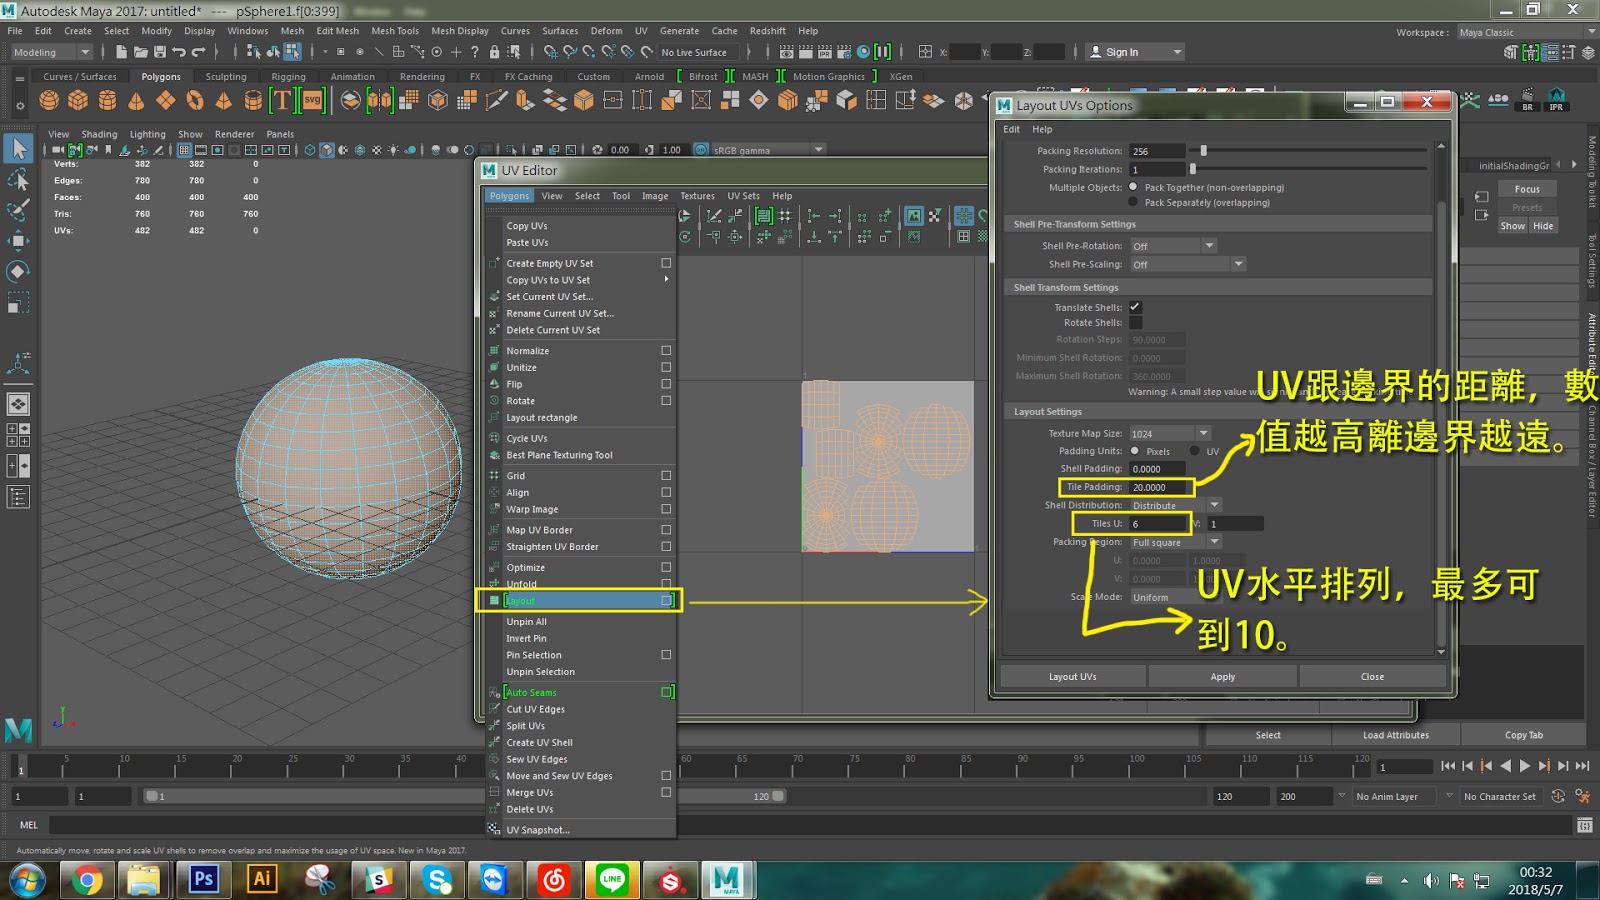Click the SVG tool shelf icon
Screen dimensions: 1600x900
313,100
